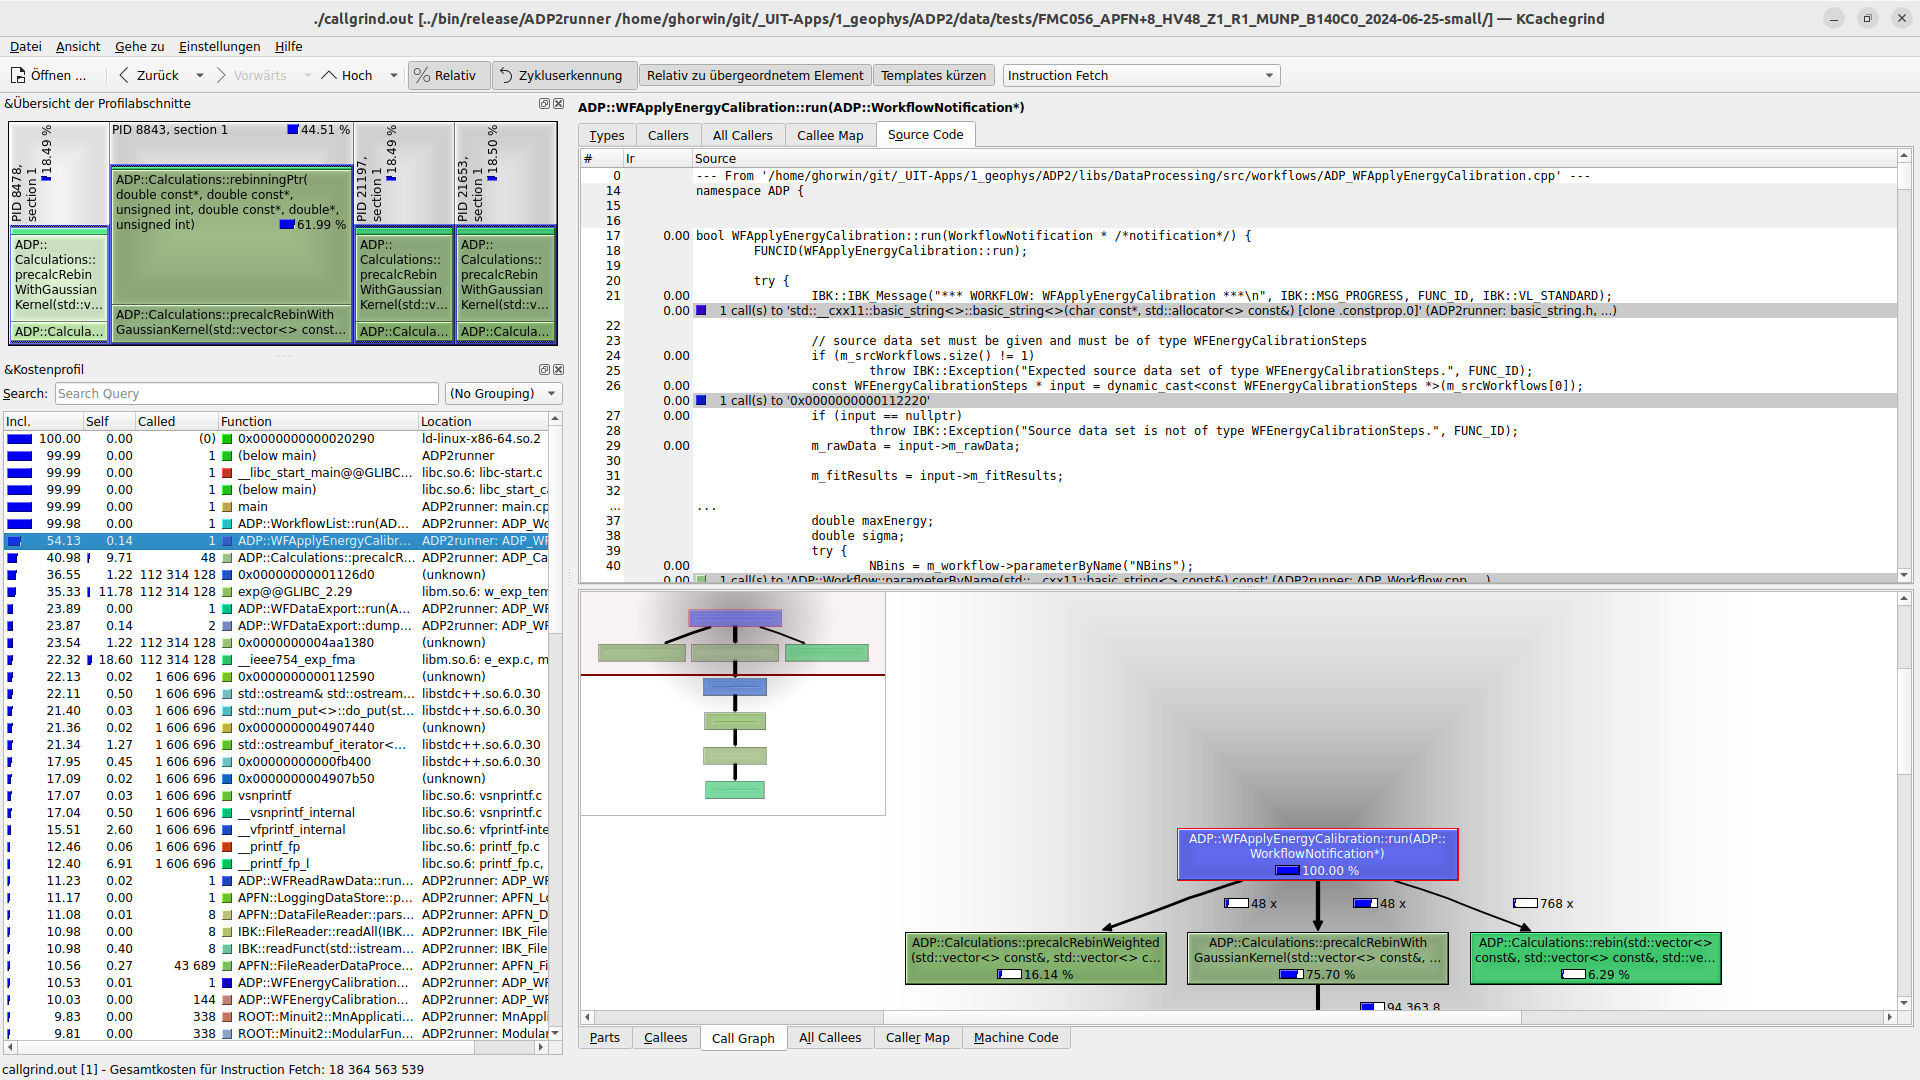Close the Übersicht der Profilabschnitte dock panel
1920x1080 pixels.
[558, 104]
